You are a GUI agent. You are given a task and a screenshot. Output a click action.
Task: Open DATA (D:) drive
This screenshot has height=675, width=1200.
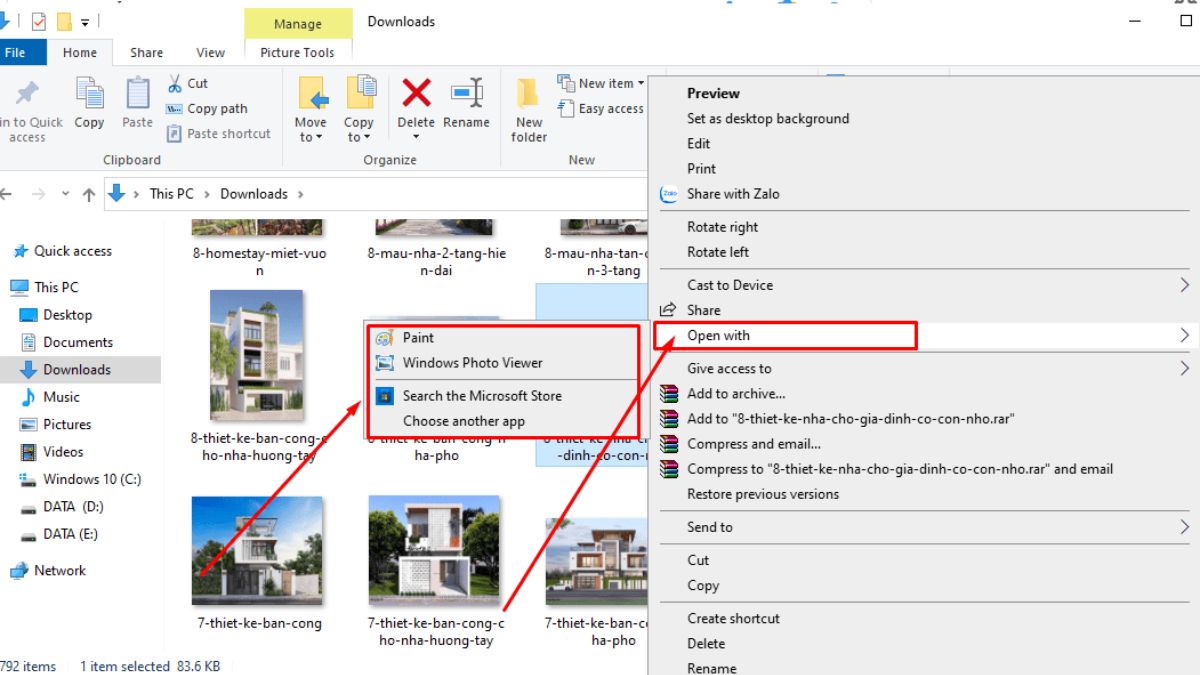(73, 507)
